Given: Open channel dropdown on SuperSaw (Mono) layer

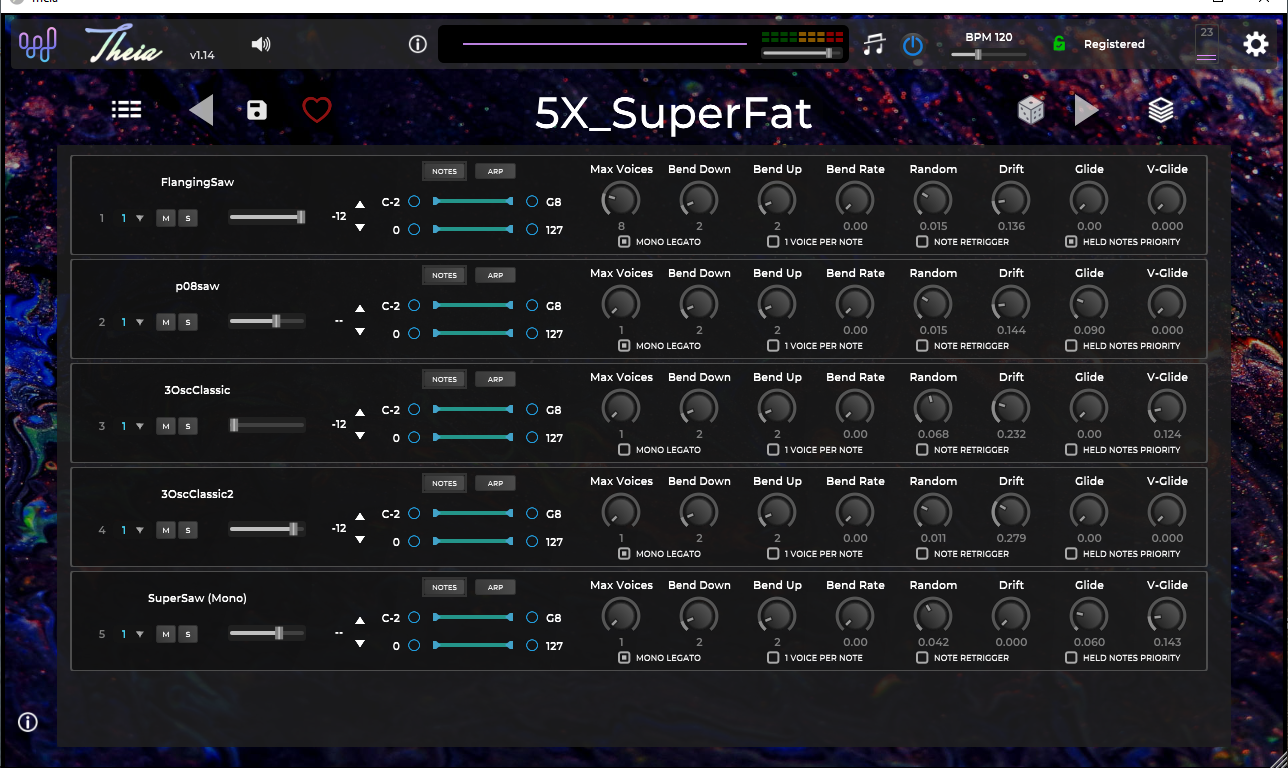Looking at the screenshot, I should point(140,634).
